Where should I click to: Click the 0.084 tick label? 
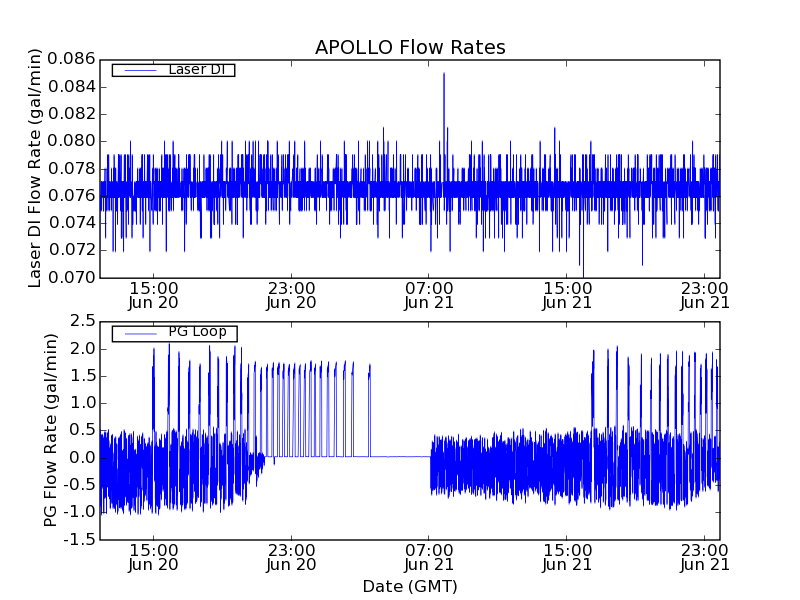pyautogui.click(x=71, y=87)
